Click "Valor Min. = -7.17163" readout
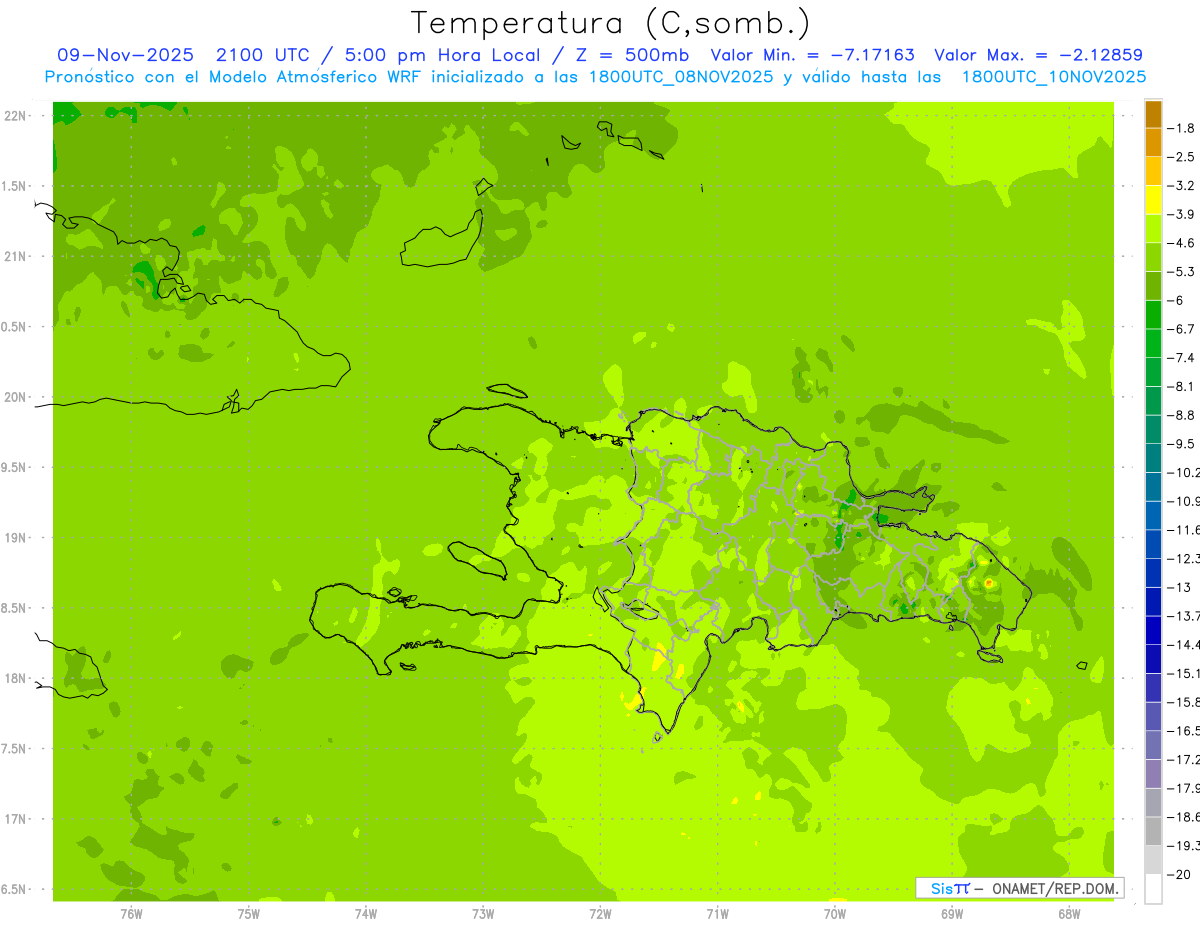1200x927 pixels. (x=812, y=55)
